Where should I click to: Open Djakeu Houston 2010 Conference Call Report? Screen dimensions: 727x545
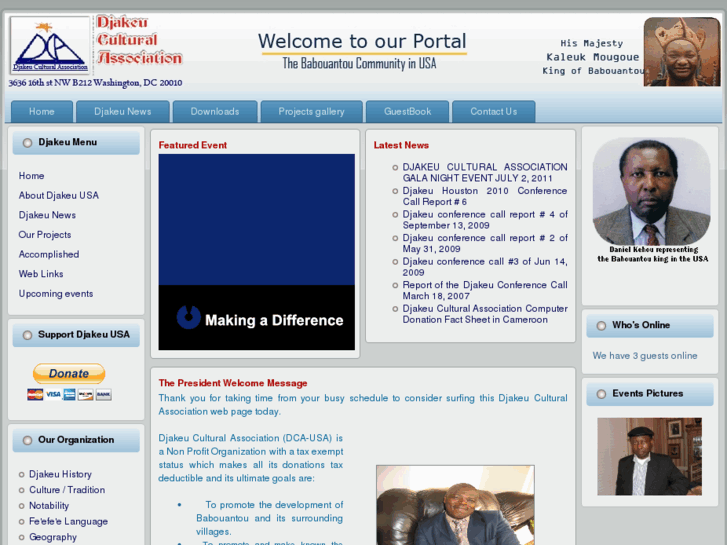click(x=485, y=196)
